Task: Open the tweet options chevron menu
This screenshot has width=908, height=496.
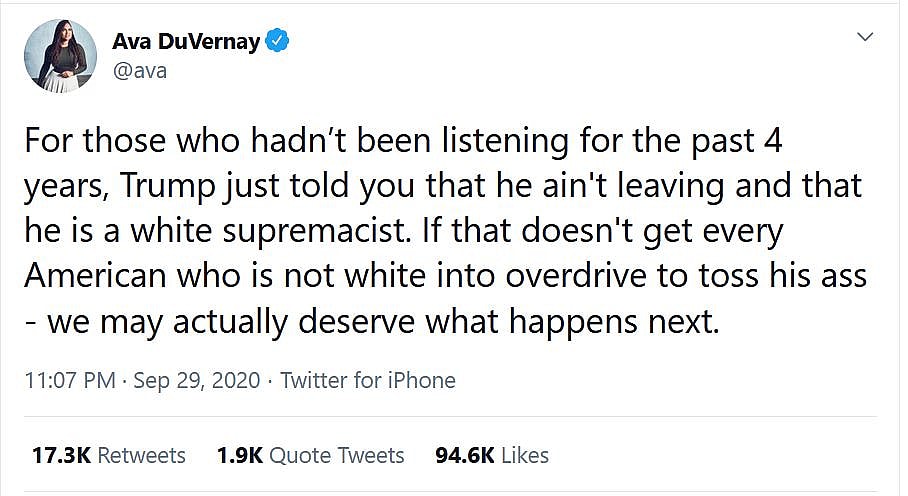Action: tap(865, 37)
